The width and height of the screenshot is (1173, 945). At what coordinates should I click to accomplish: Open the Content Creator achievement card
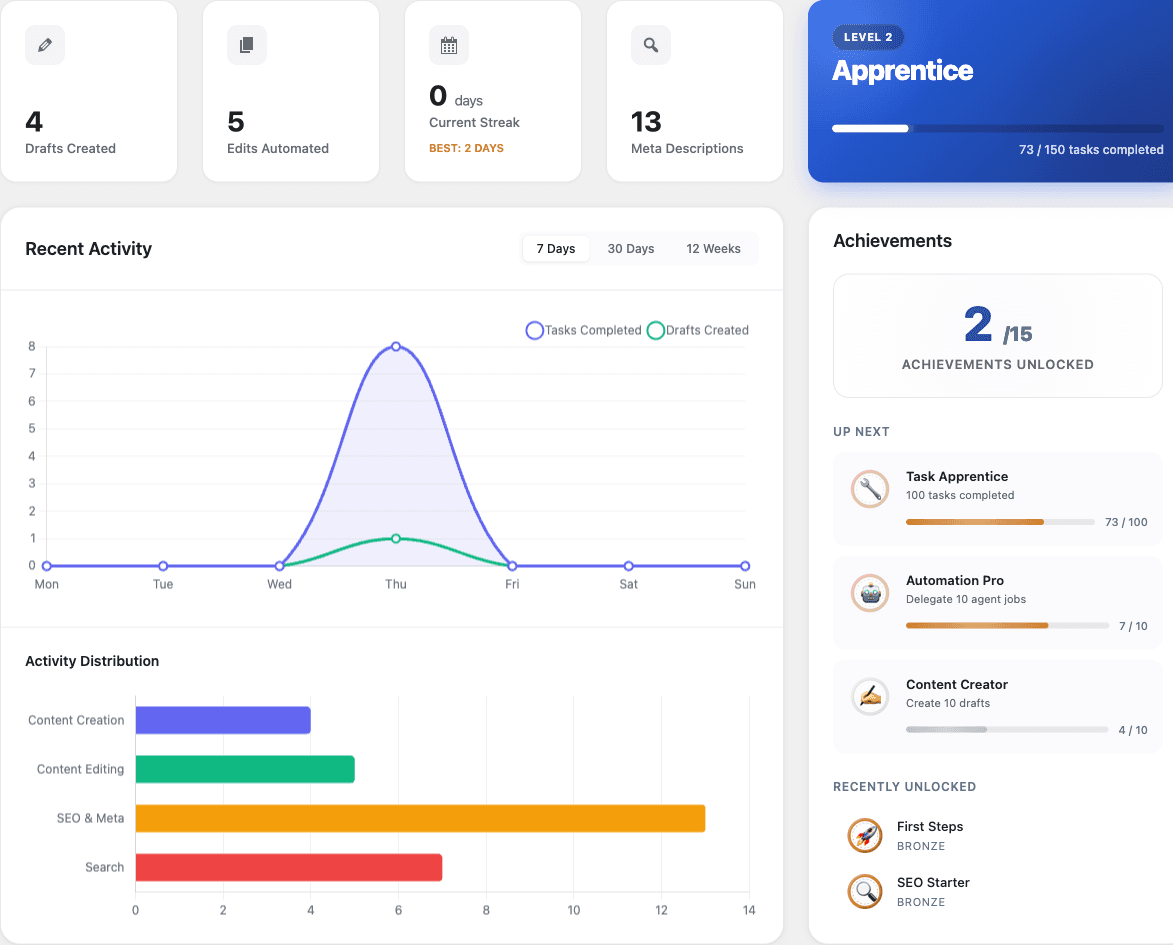pyautogui.click(x=998, y=707)
